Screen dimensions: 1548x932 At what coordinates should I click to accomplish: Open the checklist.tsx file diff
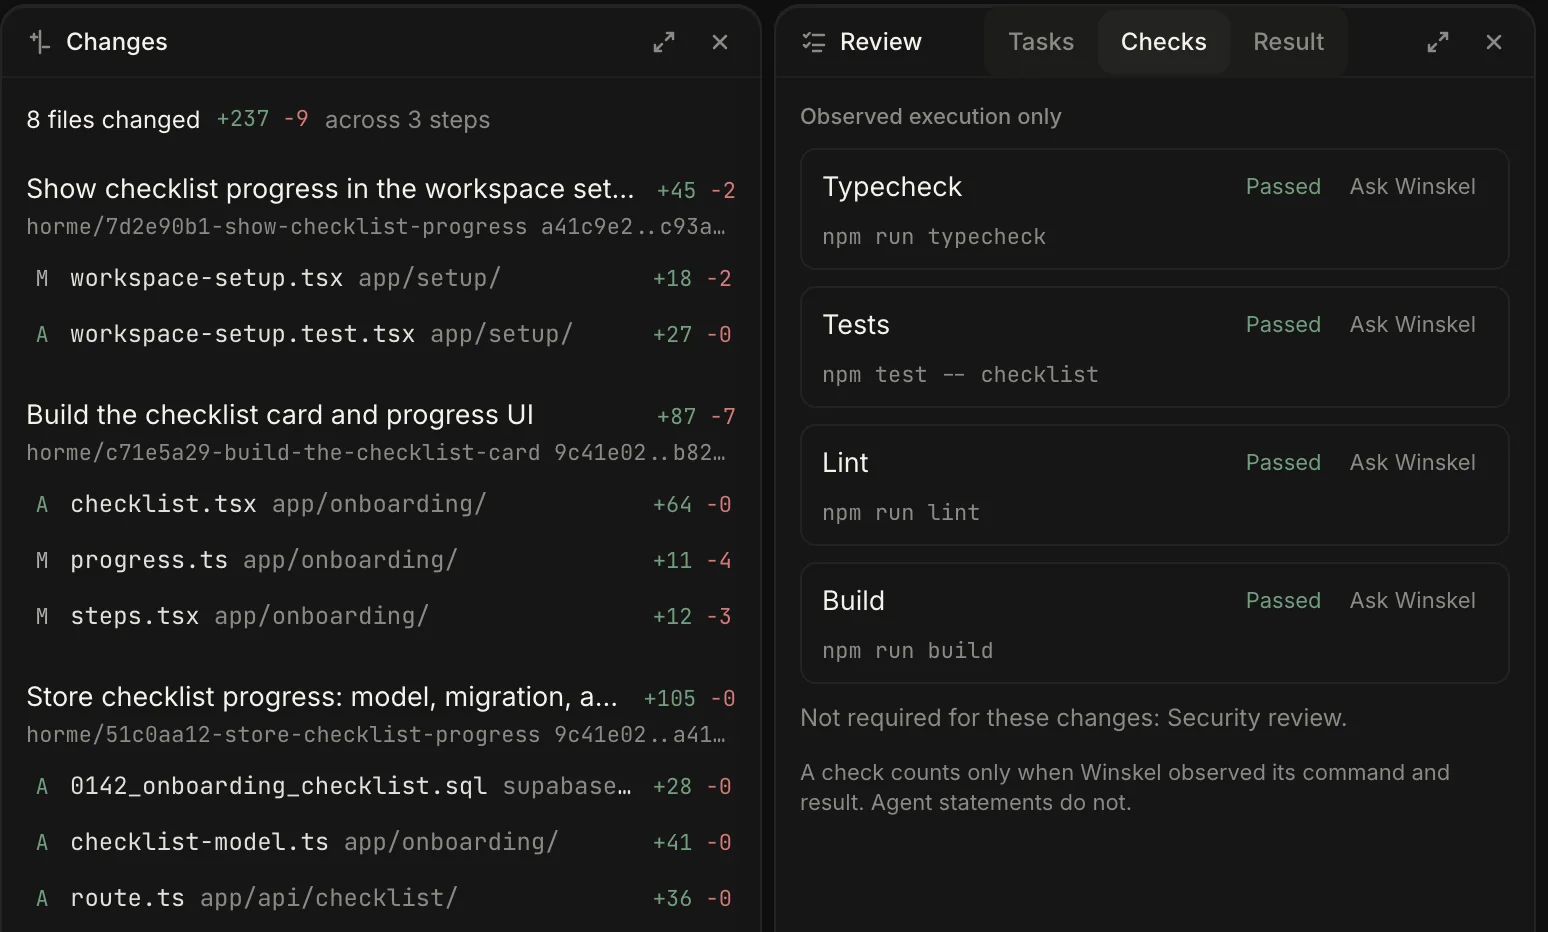click(383, 504)
